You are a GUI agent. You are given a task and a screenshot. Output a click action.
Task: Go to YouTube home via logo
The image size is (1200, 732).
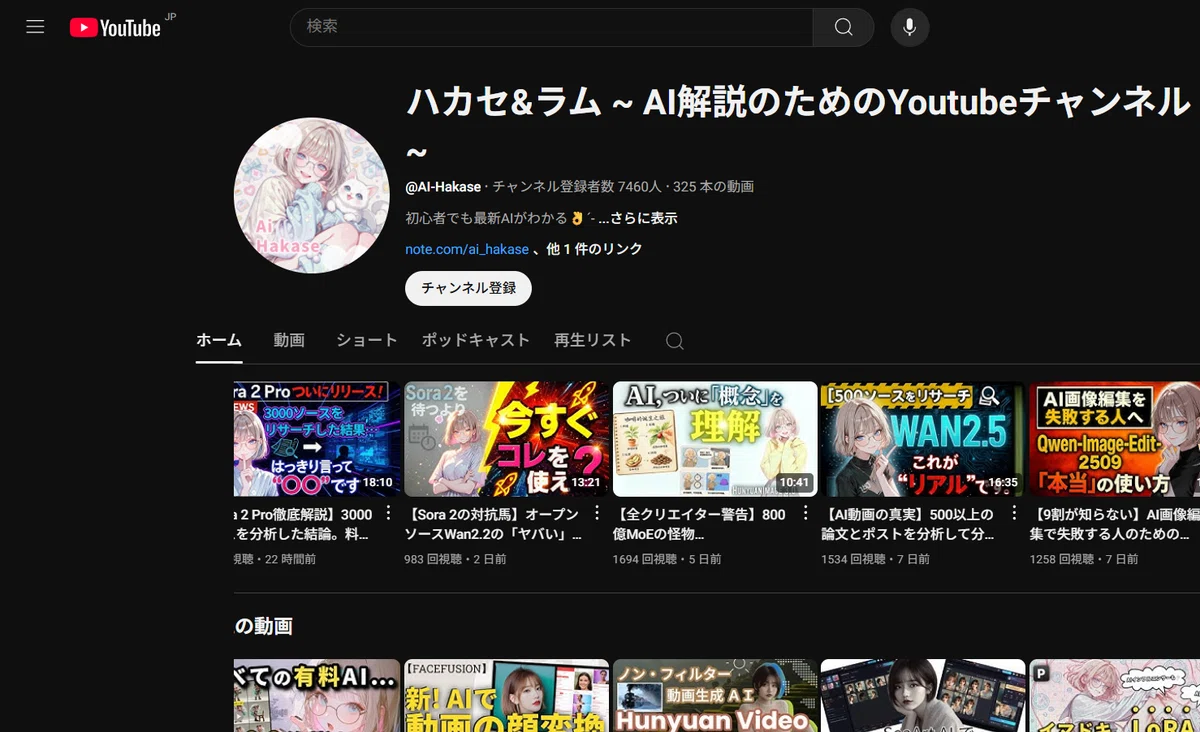pyautogui.click(x=115, y=28)
